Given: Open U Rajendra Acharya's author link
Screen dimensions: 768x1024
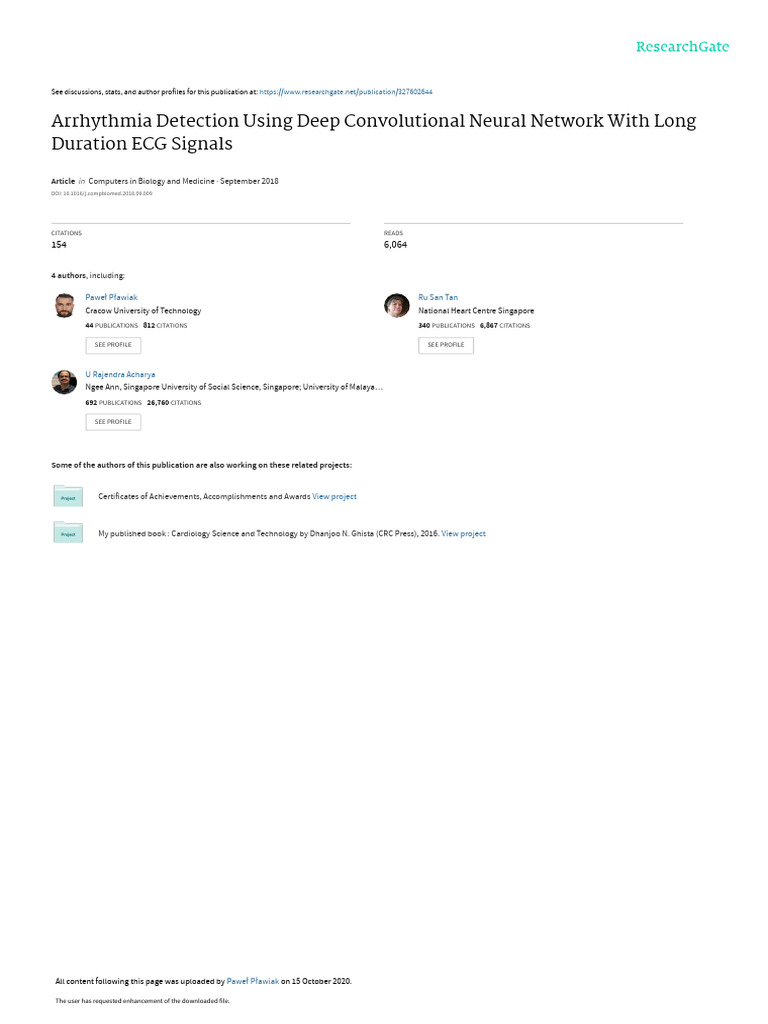Looking at the screenshot, I should [x=120, y=375].
